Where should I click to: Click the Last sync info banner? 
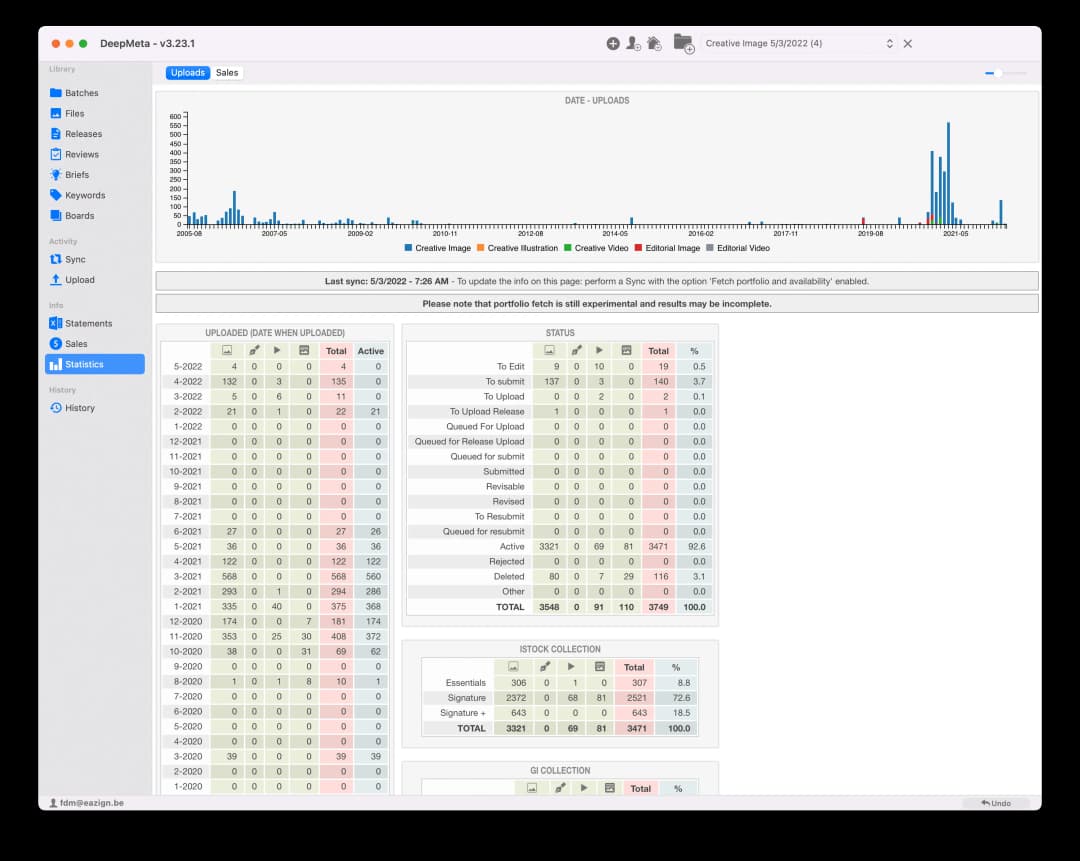click(596, 281)
